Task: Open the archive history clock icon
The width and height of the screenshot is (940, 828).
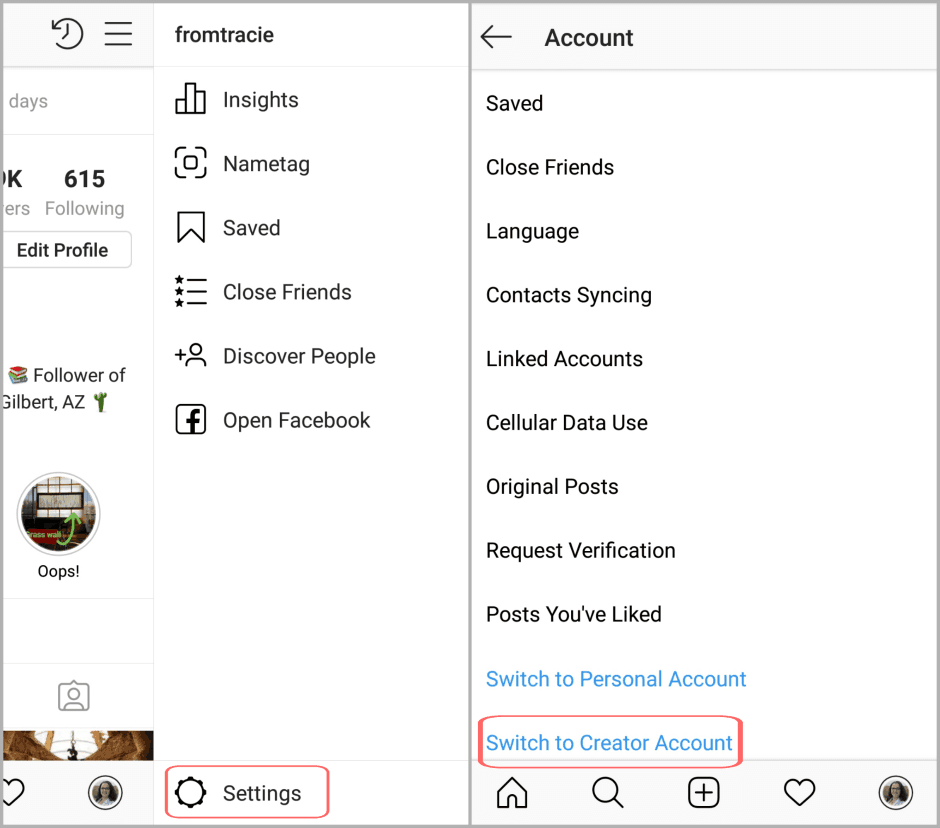Action: click(x=67, y=33)
